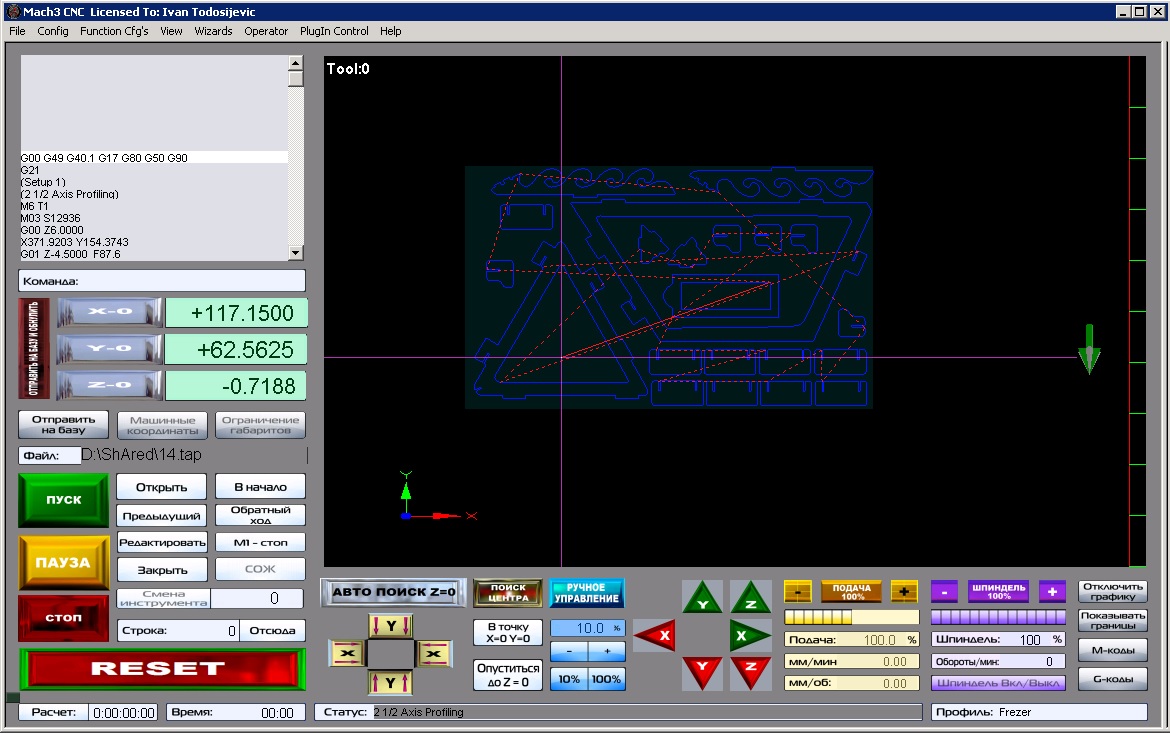Close the loaded file (Закрыть)

click(x=162, y=570)
